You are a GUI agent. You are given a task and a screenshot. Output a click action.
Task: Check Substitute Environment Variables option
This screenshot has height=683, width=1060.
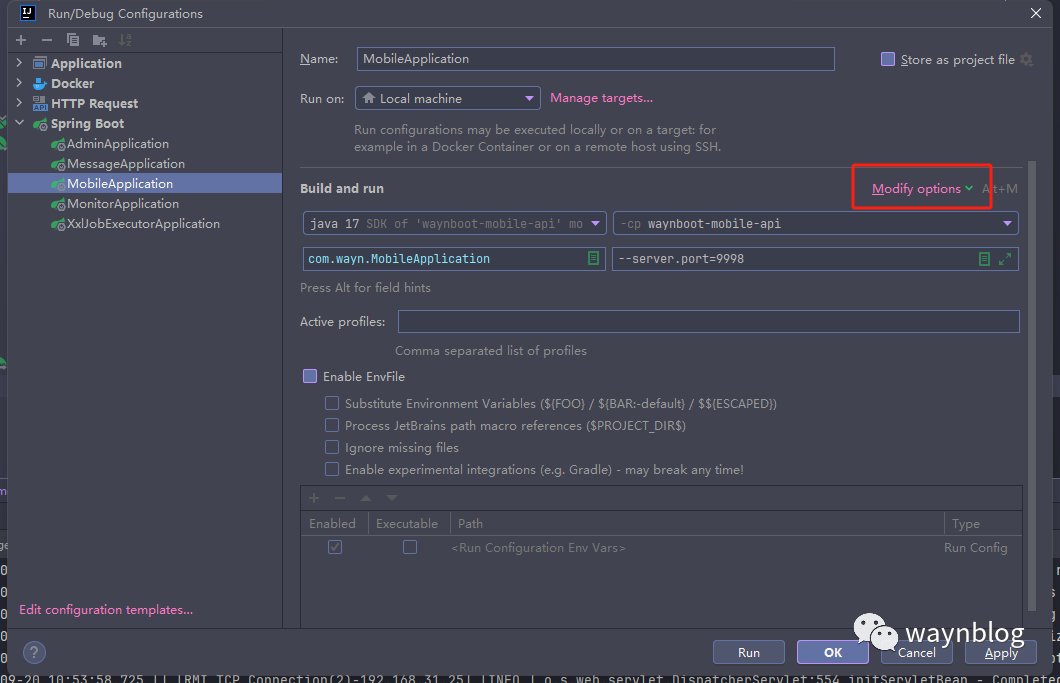coord(332,403)
